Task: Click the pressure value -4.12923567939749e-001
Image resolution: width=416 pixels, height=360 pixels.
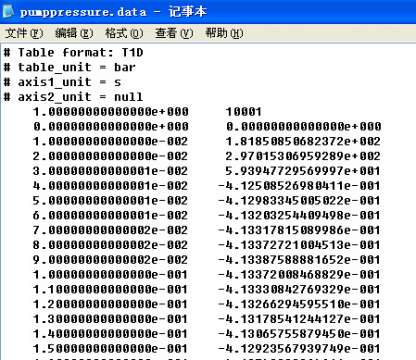Action: [x=299, y=348]
